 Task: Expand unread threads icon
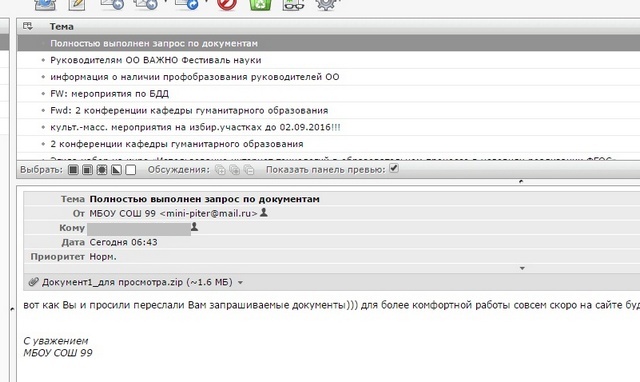click(x=234, y=170)
